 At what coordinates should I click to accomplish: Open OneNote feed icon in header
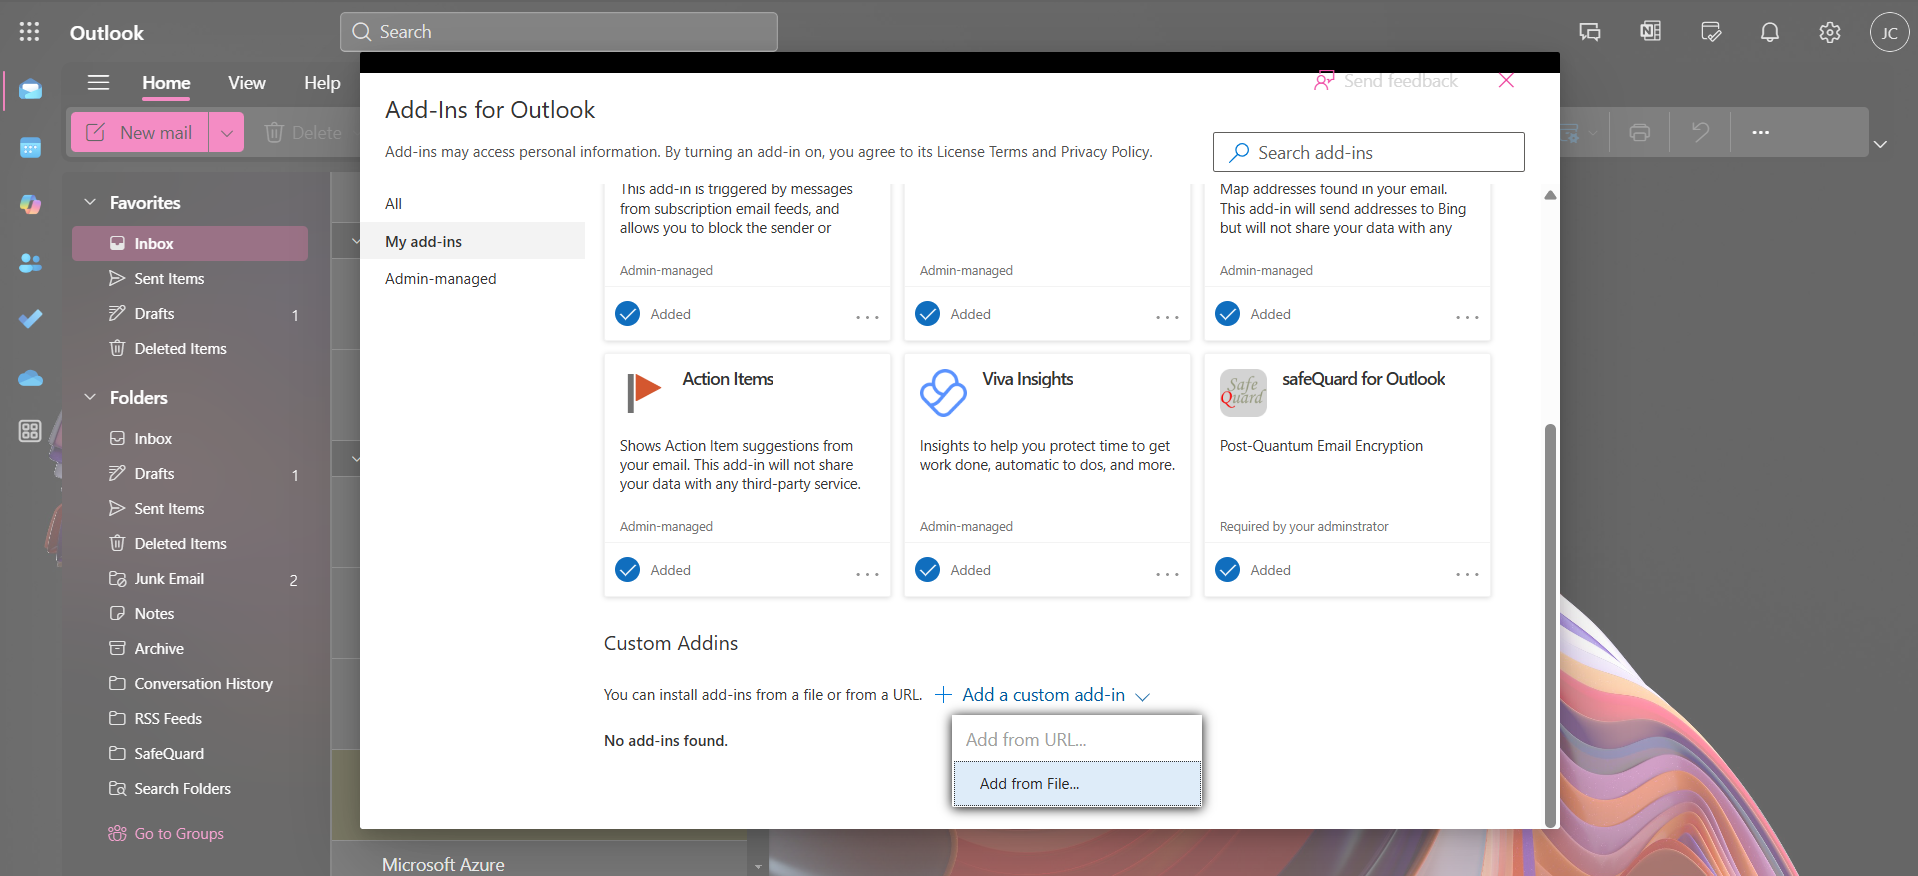(1650, 32)
